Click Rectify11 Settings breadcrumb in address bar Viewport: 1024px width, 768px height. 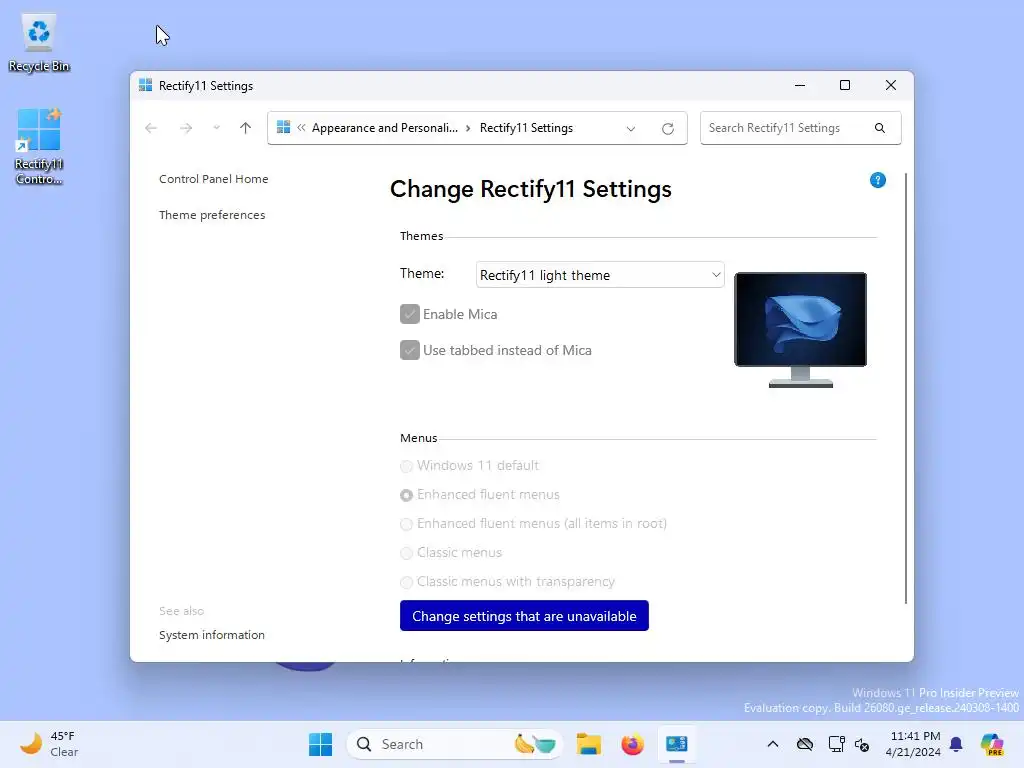click(x=526, y=128)
